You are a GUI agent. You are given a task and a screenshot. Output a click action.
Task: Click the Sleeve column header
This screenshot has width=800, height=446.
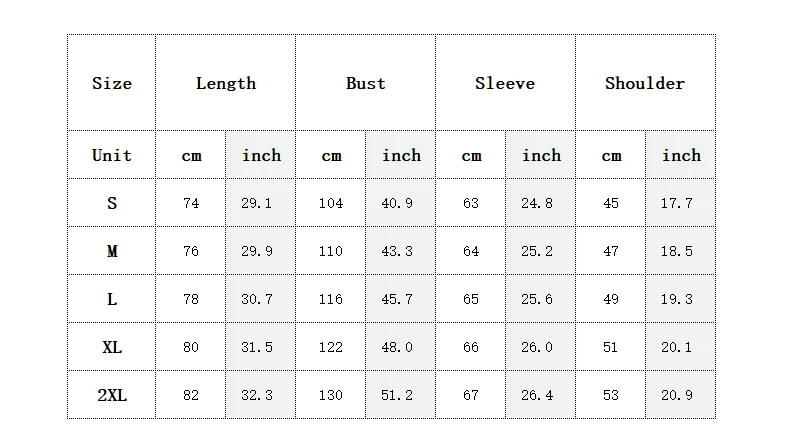pyautogui.click(x=505, y=83)
